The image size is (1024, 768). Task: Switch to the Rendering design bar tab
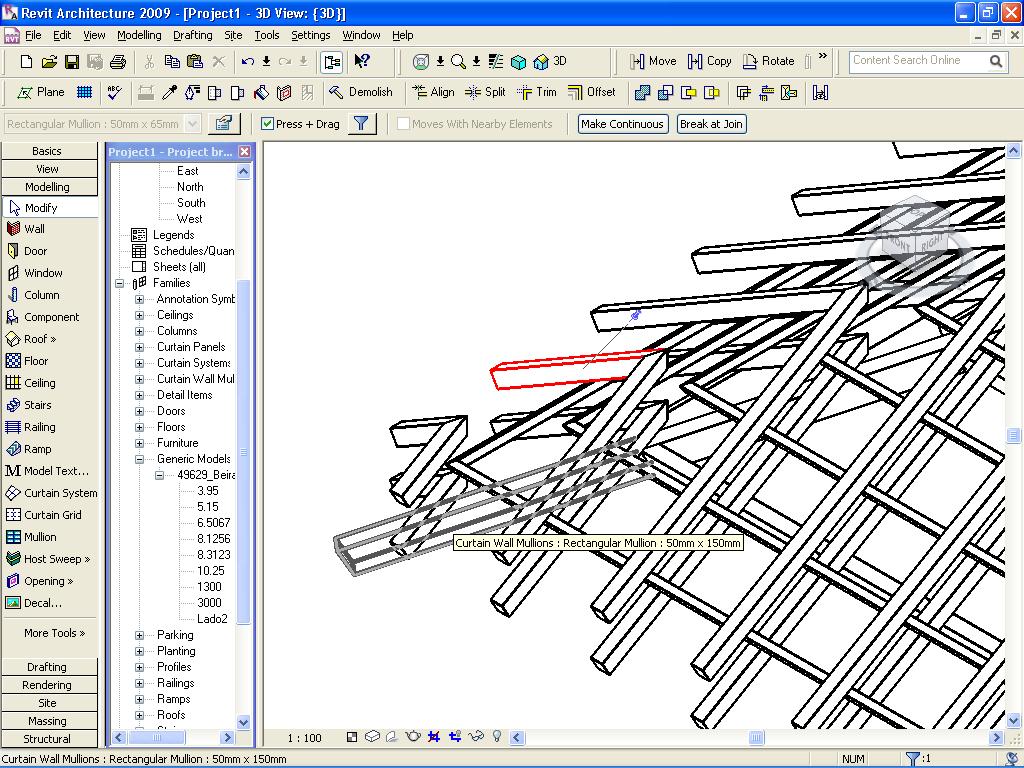tap(47, 685)
